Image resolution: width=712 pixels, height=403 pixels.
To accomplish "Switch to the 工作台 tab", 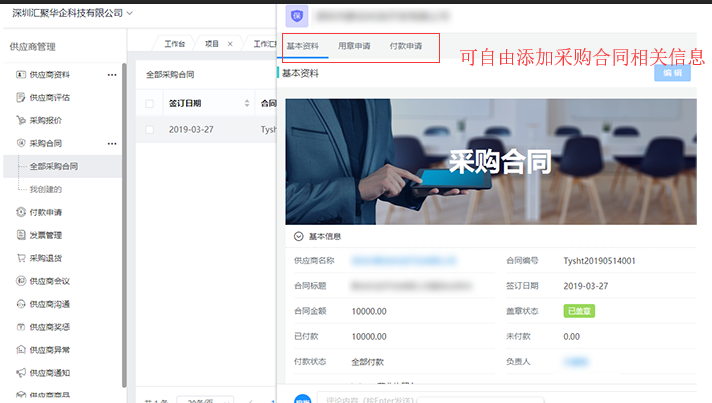I will [174, 44].
